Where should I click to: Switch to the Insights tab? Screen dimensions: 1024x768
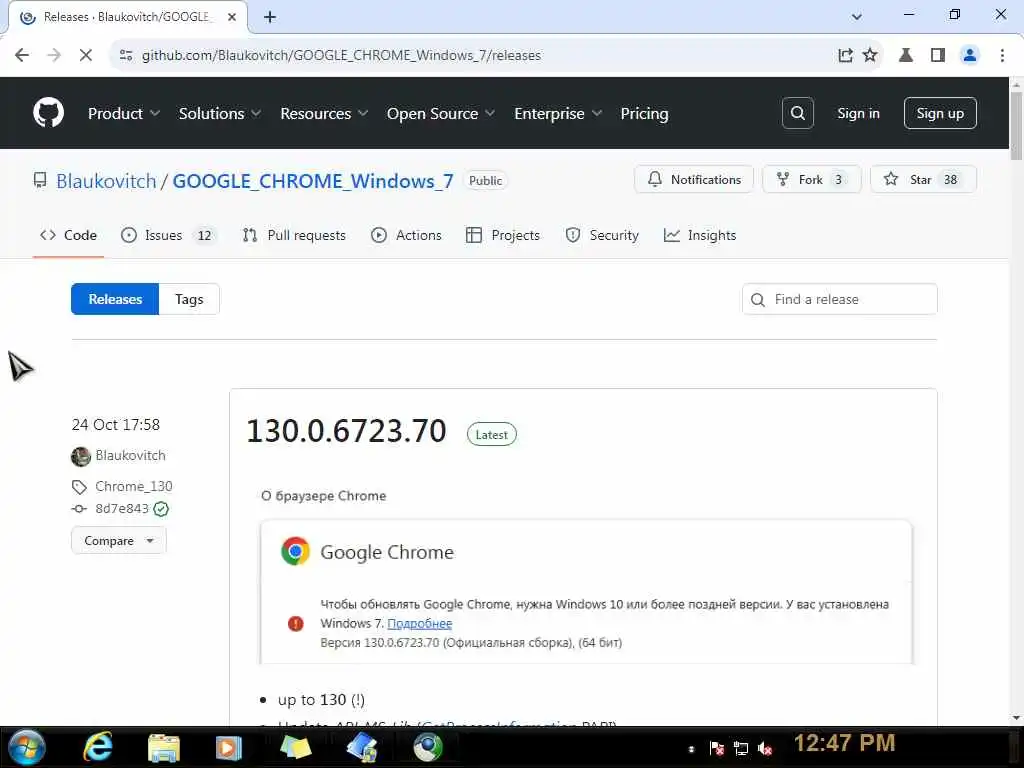[700, 235]
